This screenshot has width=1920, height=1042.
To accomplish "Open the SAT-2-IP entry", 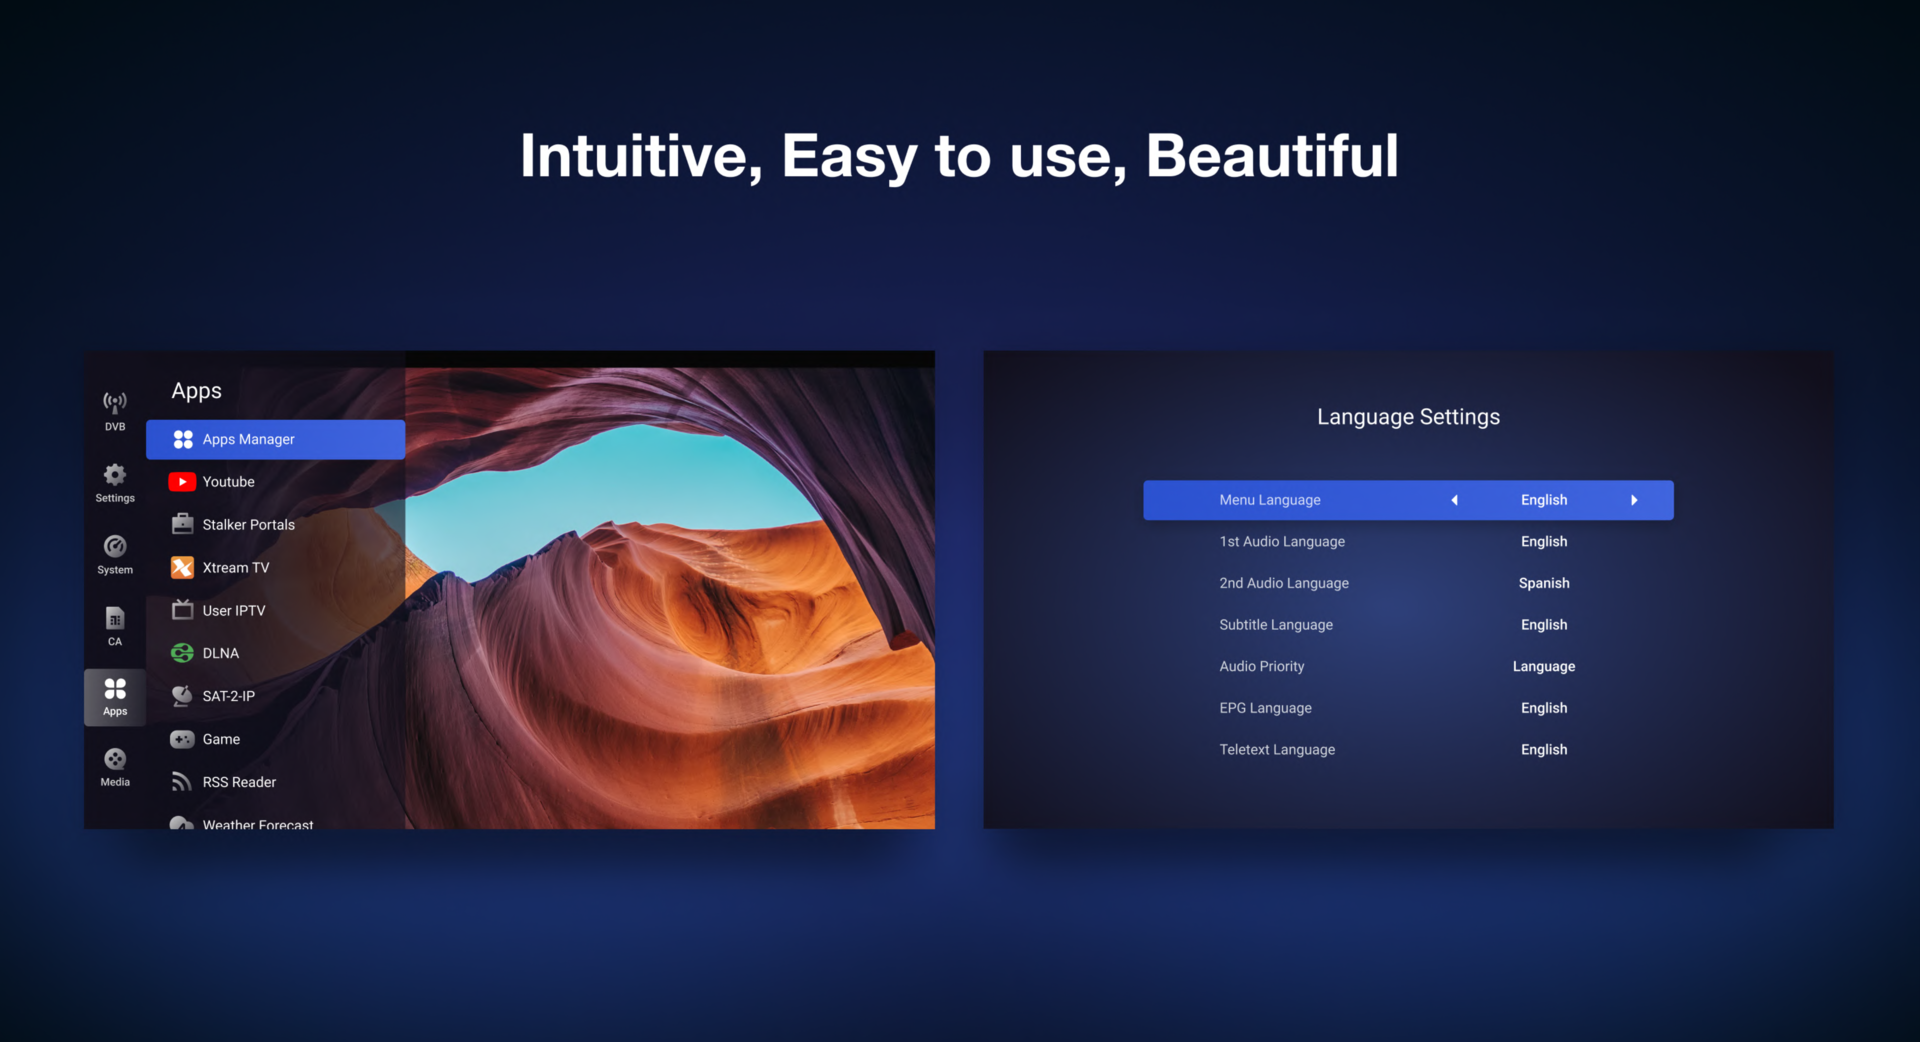I will pos(275,696).
